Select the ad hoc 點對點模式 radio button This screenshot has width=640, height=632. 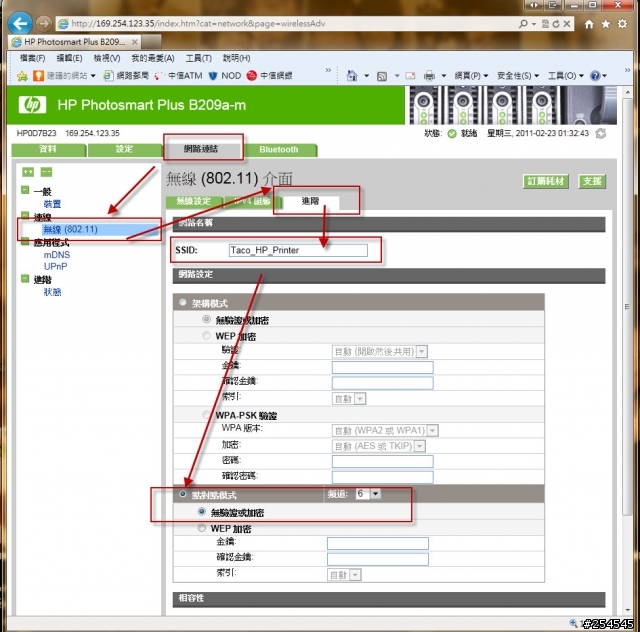coord(182,494)
